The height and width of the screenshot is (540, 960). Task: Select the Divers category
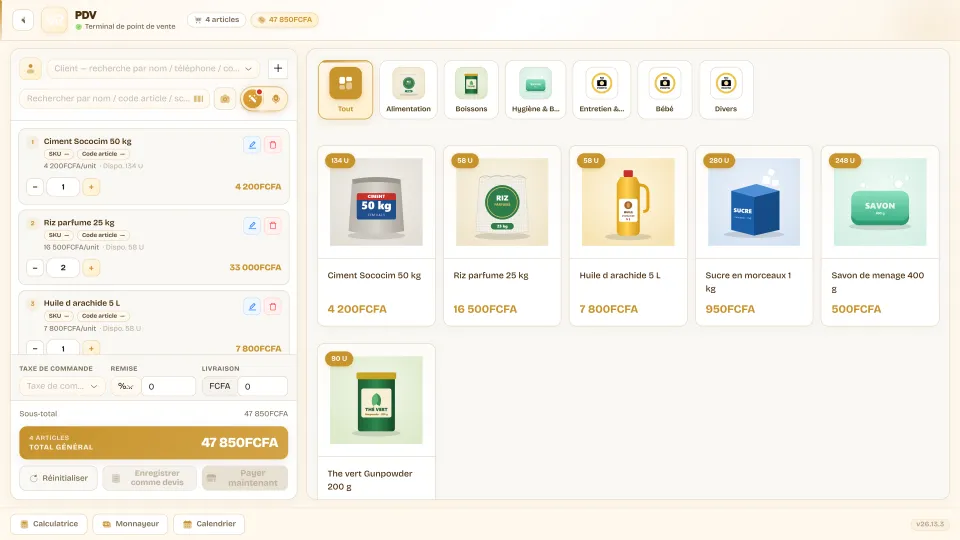point(726,89)
